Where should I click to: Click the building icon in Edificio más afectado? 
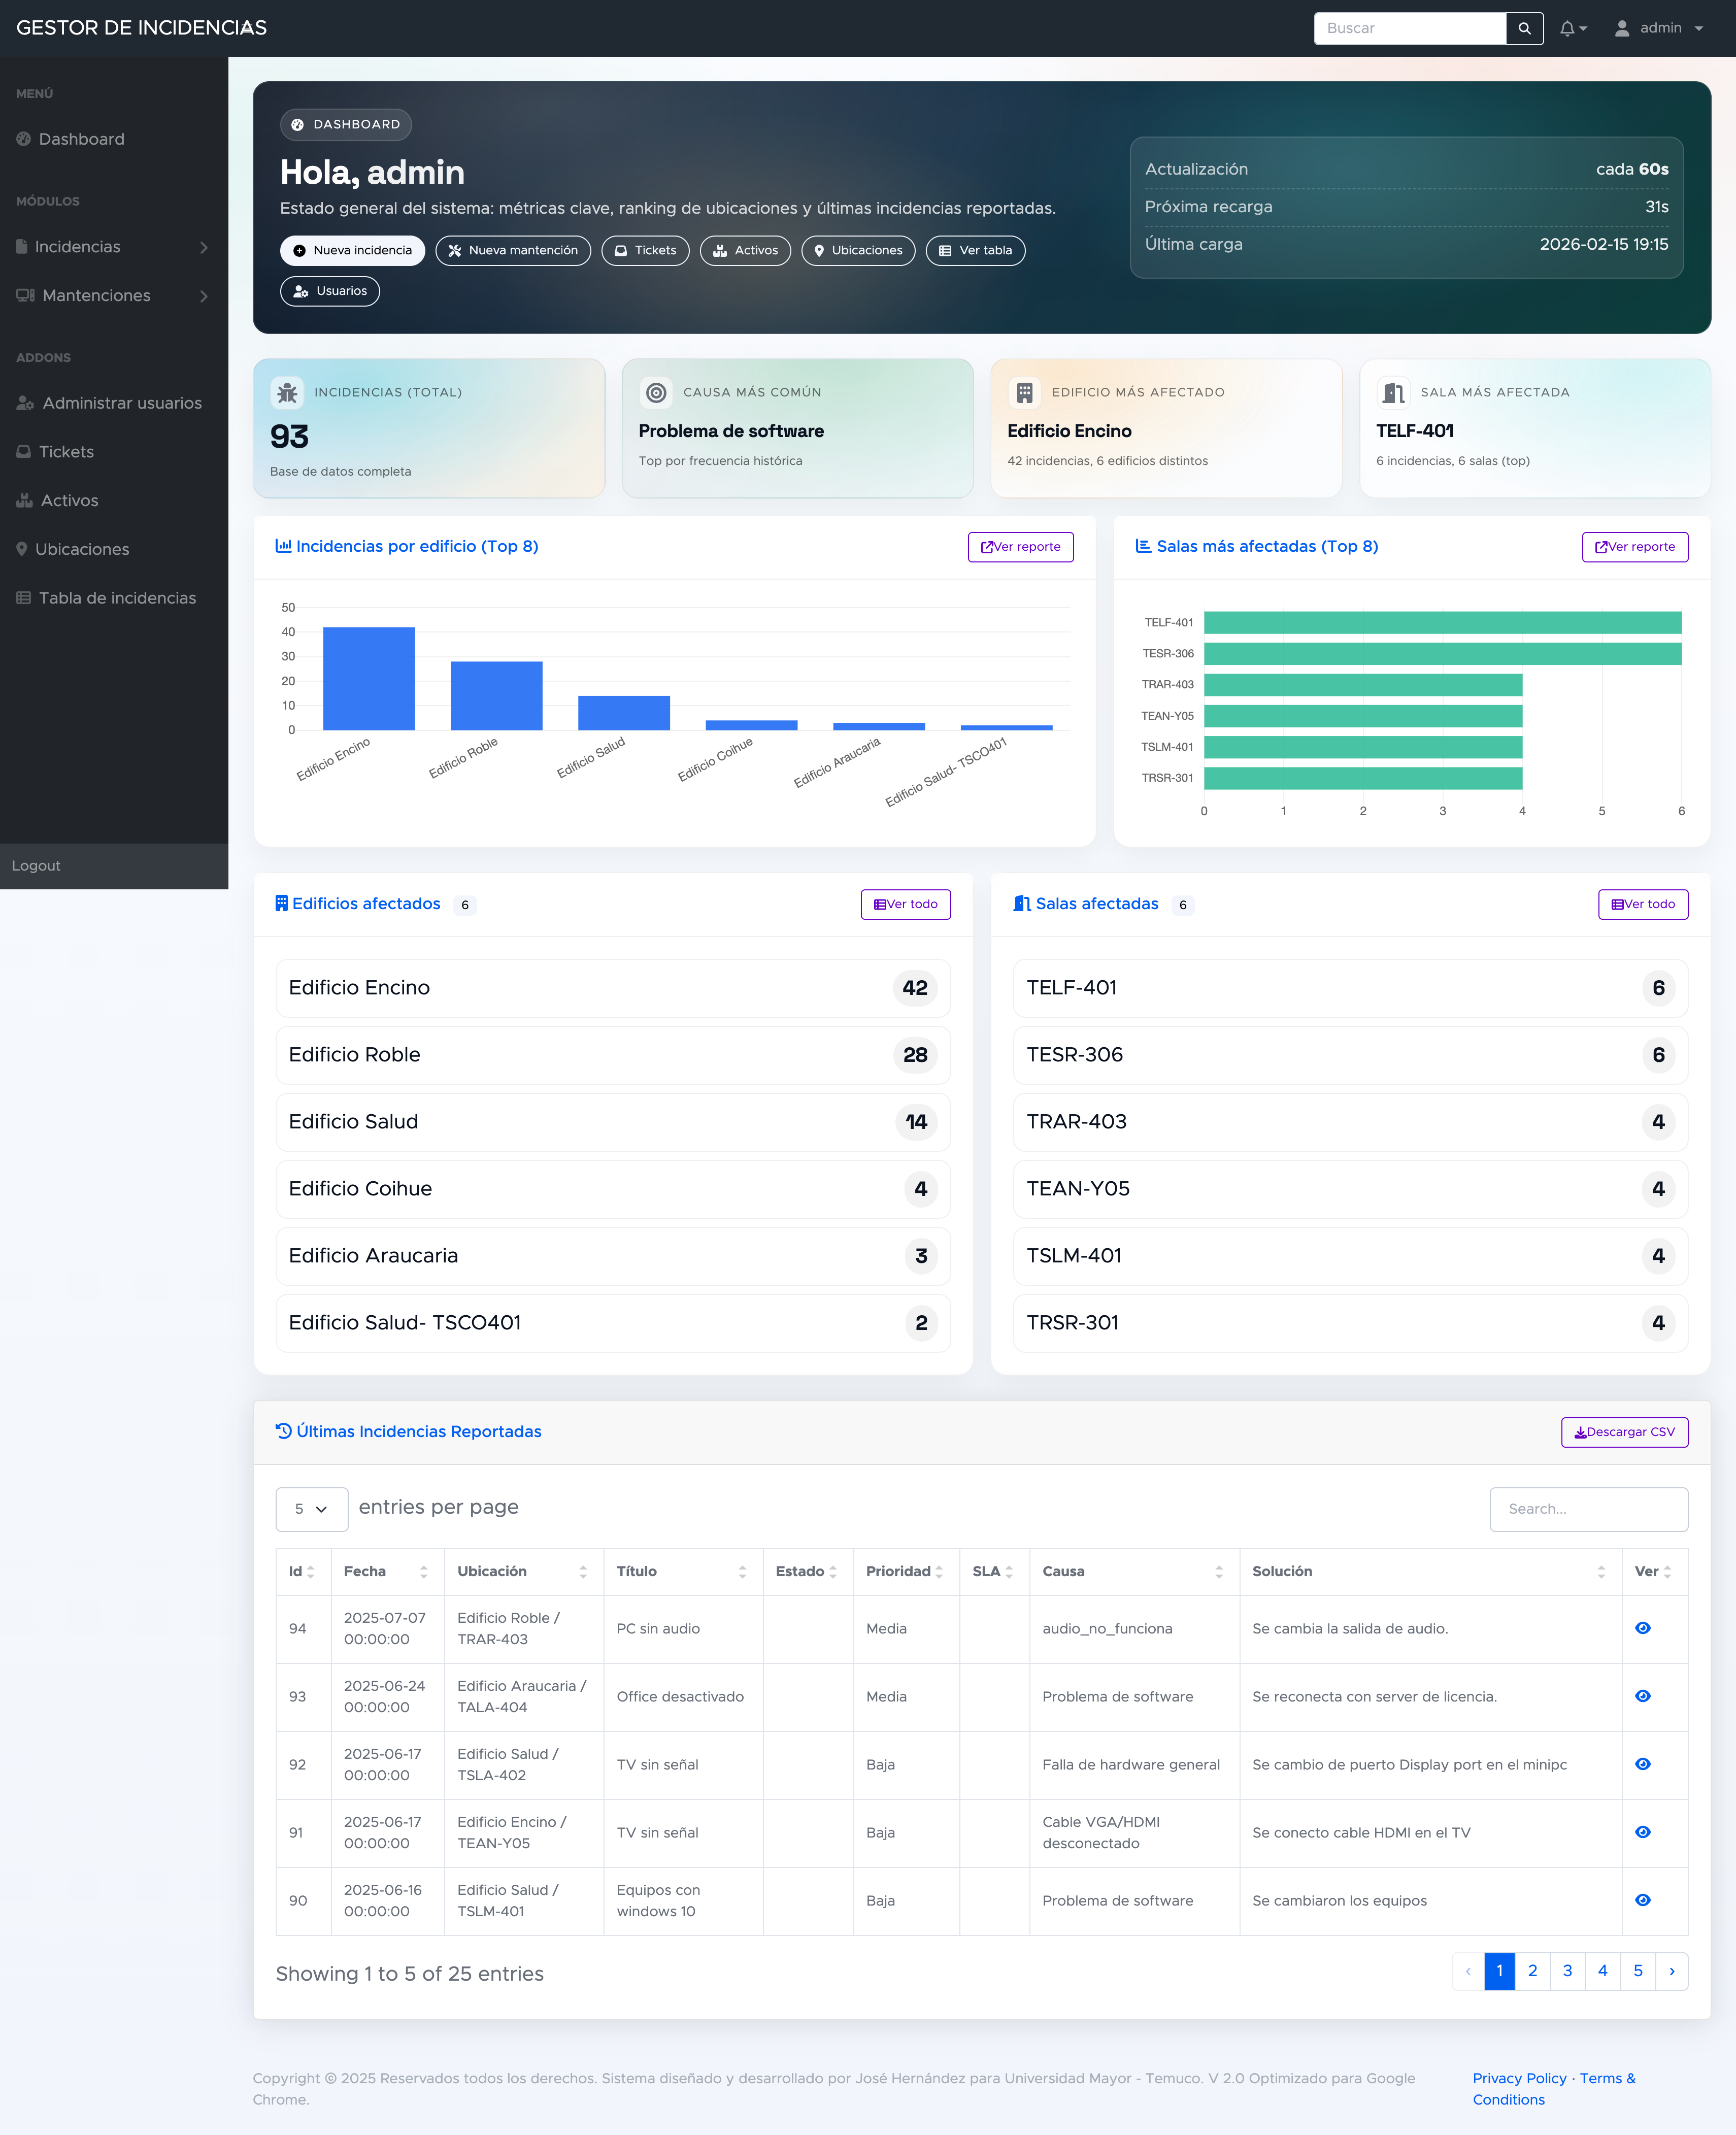pyautogui.click(x=1024, y=393)
